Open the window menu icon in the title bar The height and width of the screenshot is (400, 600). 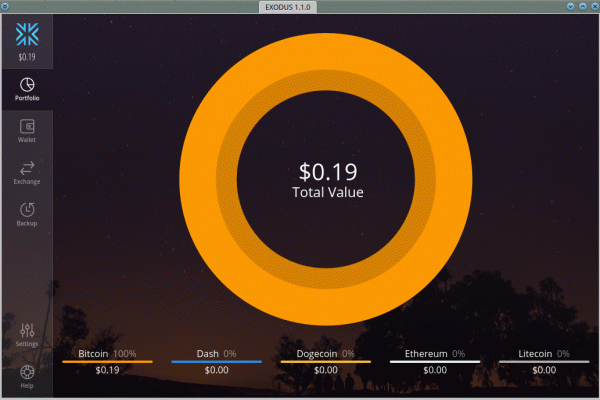(x=5, y=7)
